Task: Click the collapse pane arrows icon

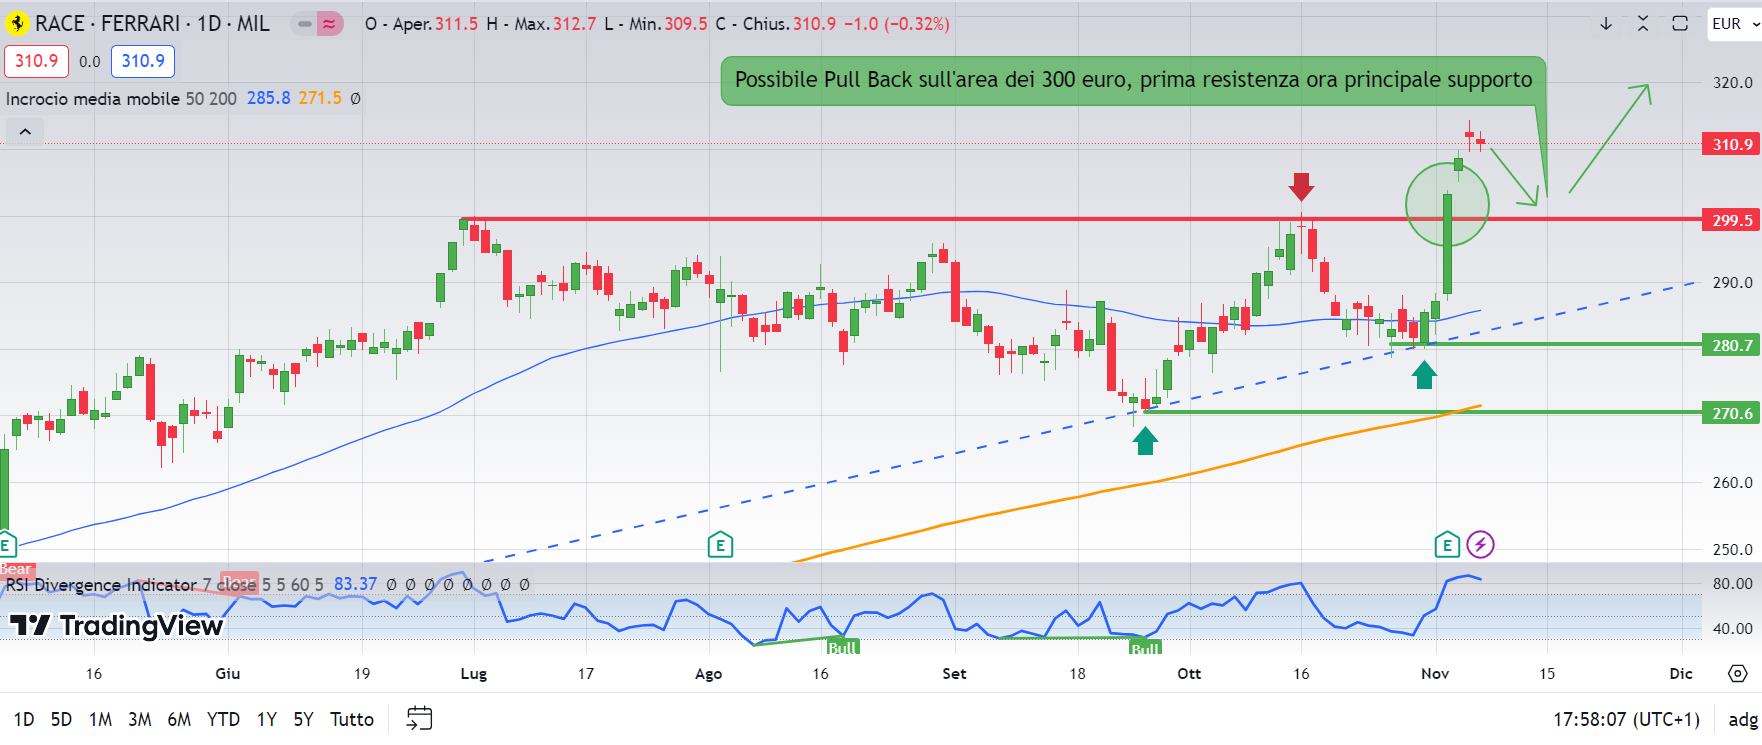Action: coord(1643,23)
